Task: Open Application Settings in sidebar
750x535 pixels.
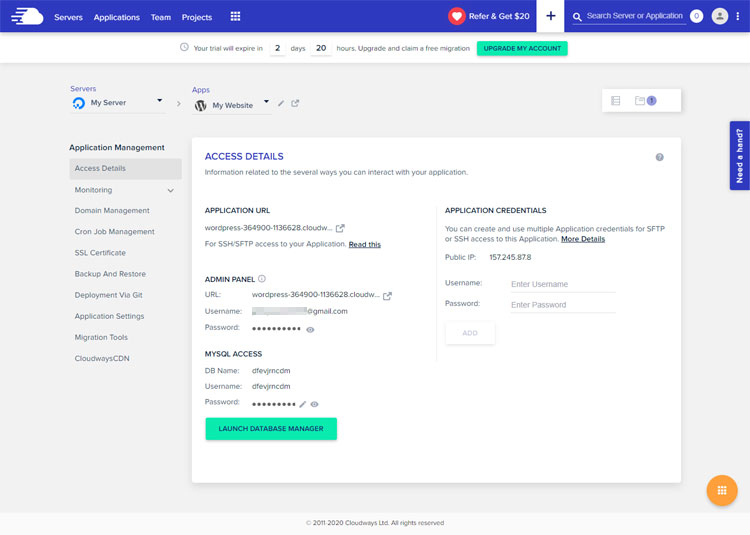Action: (x=109, y=316)
